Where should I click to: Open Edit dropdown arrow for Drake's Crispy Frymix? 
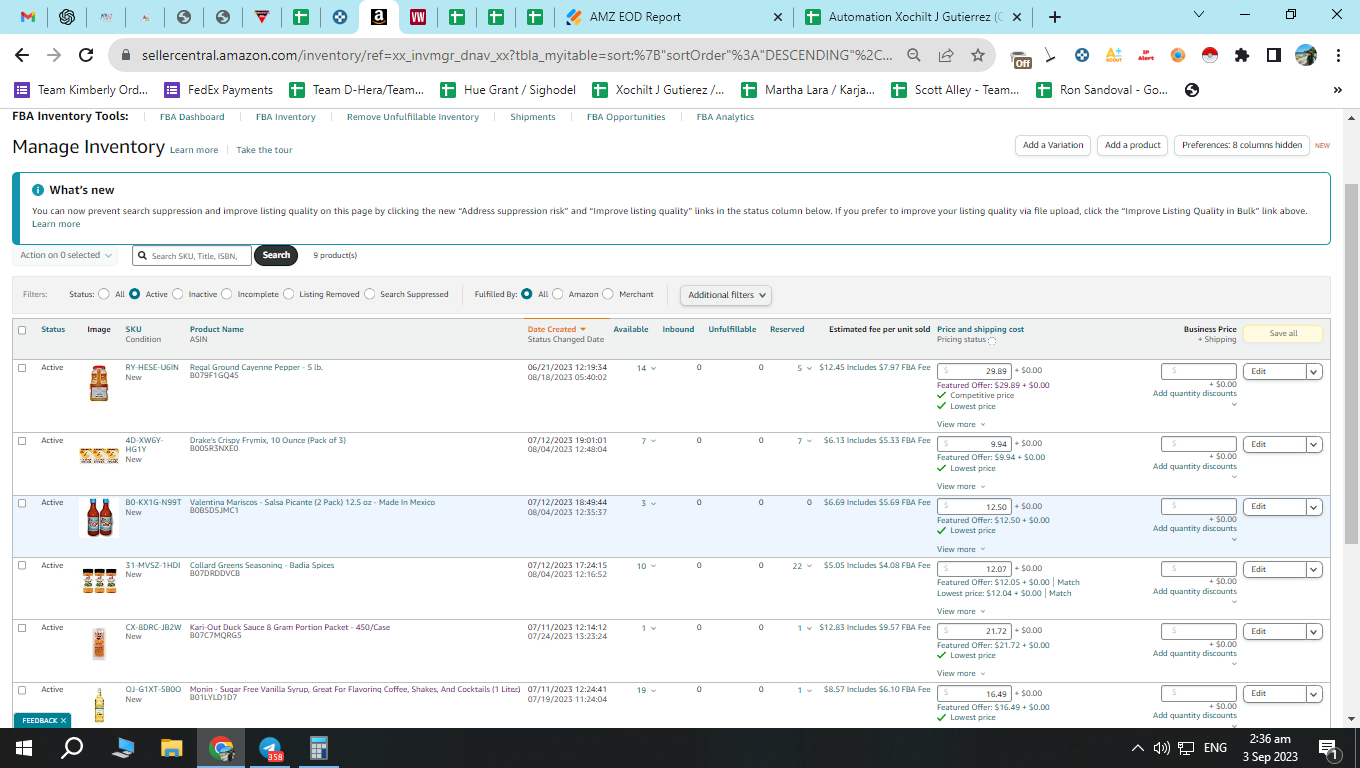pos(1314,444)
